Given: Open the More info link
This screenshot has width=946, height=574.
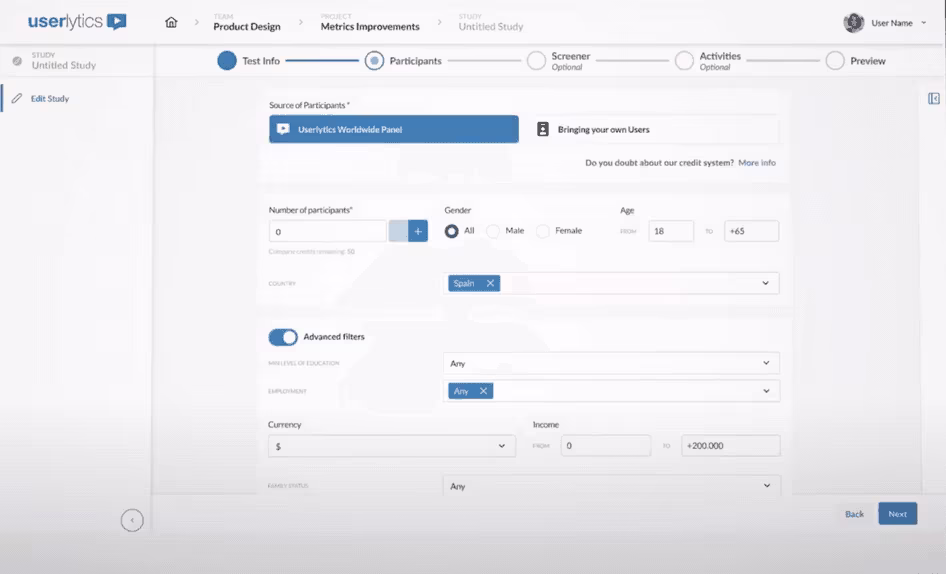Looking at the screenshot, I should tap(757, 163).
